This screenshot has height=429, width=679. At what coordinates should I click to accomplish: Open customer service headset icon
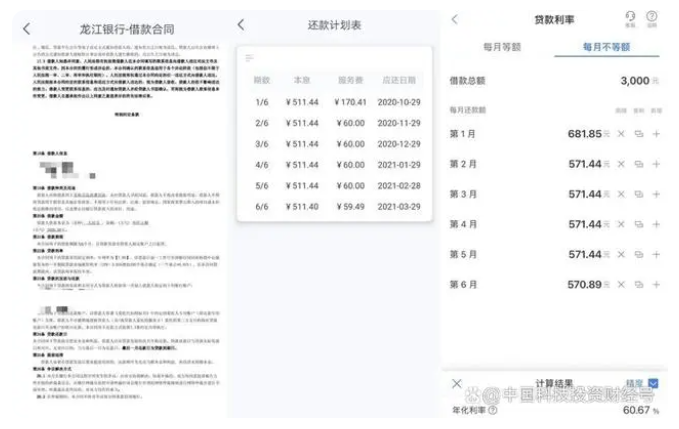tap(630, 17)
